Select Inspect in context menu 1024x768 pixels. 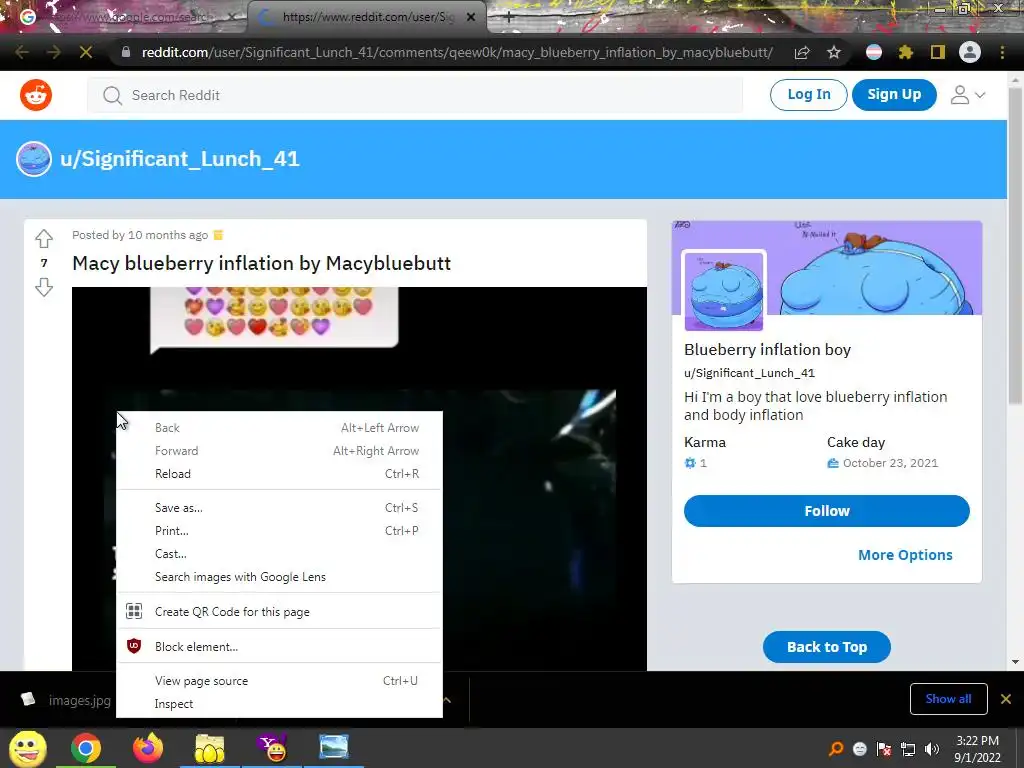pos(280,704)
